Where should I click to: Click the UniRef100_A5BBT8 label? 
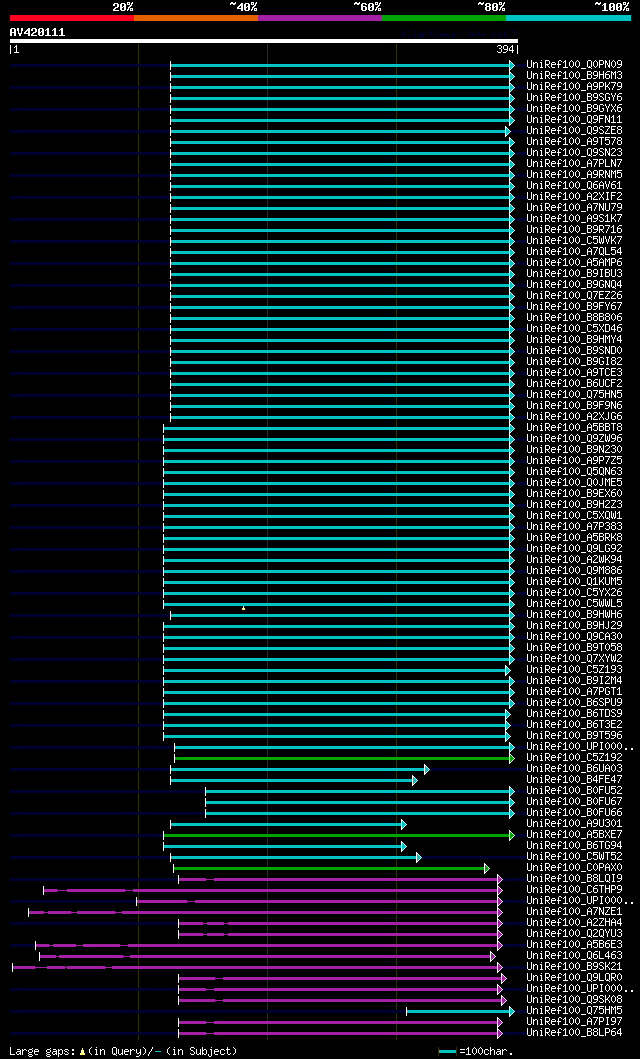point(575,428)
